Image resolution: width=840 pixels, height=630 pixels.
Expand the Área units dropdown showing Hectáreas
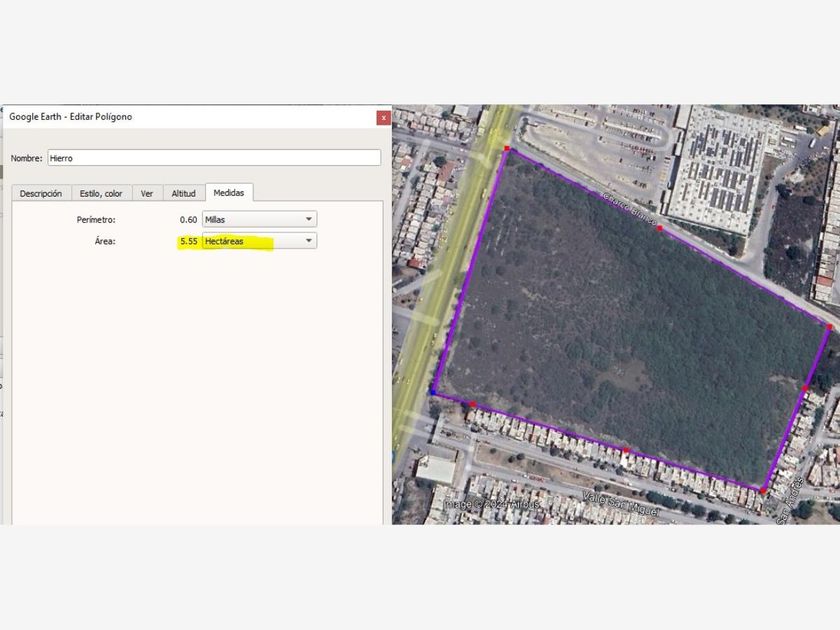[x=258, y=241]
